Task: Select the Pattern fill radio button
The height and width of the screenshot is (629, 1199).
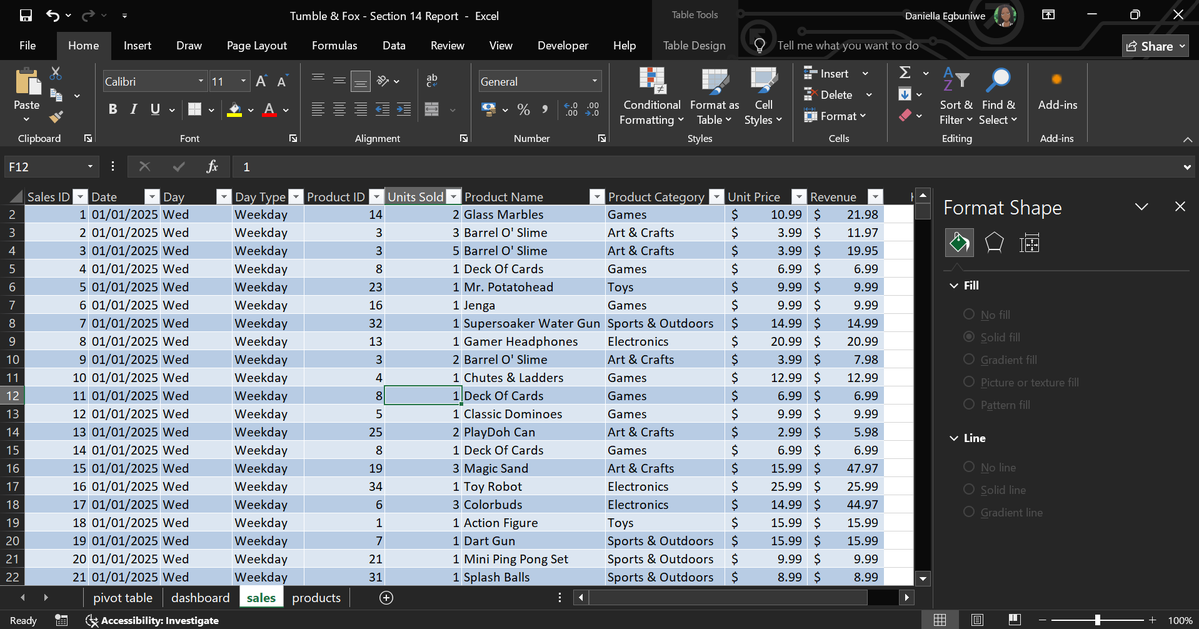Action: pyautogui.click(x=969, y=404)
